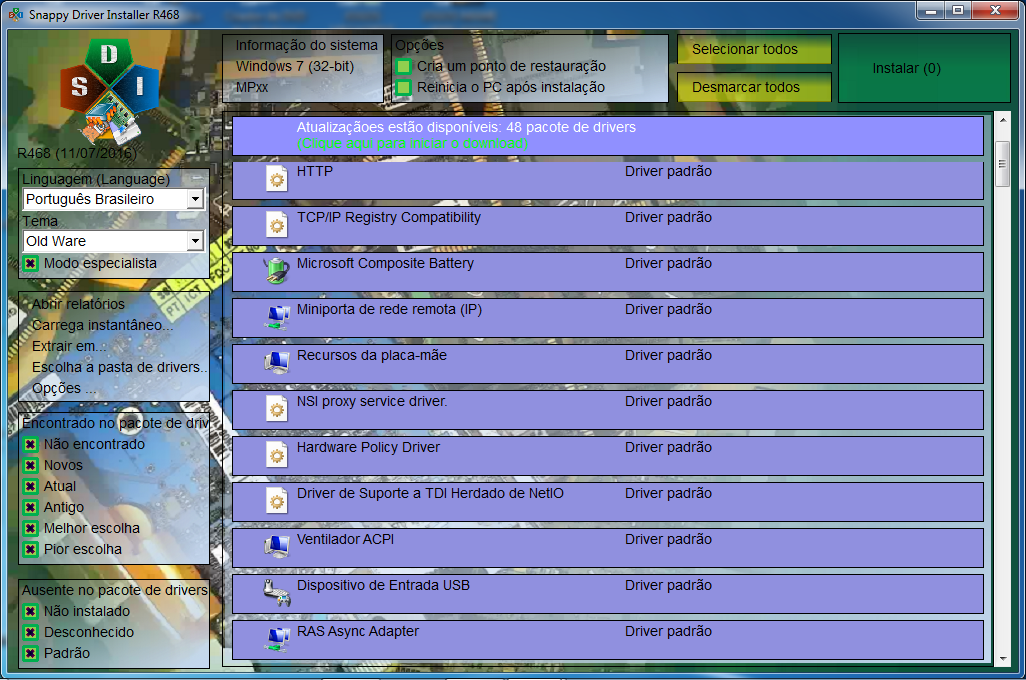Image resolution: width=1026 pixels, height=680 pixels.
Task: Toggle Reinicia o PC após instalação
Action: coord(404,87)
